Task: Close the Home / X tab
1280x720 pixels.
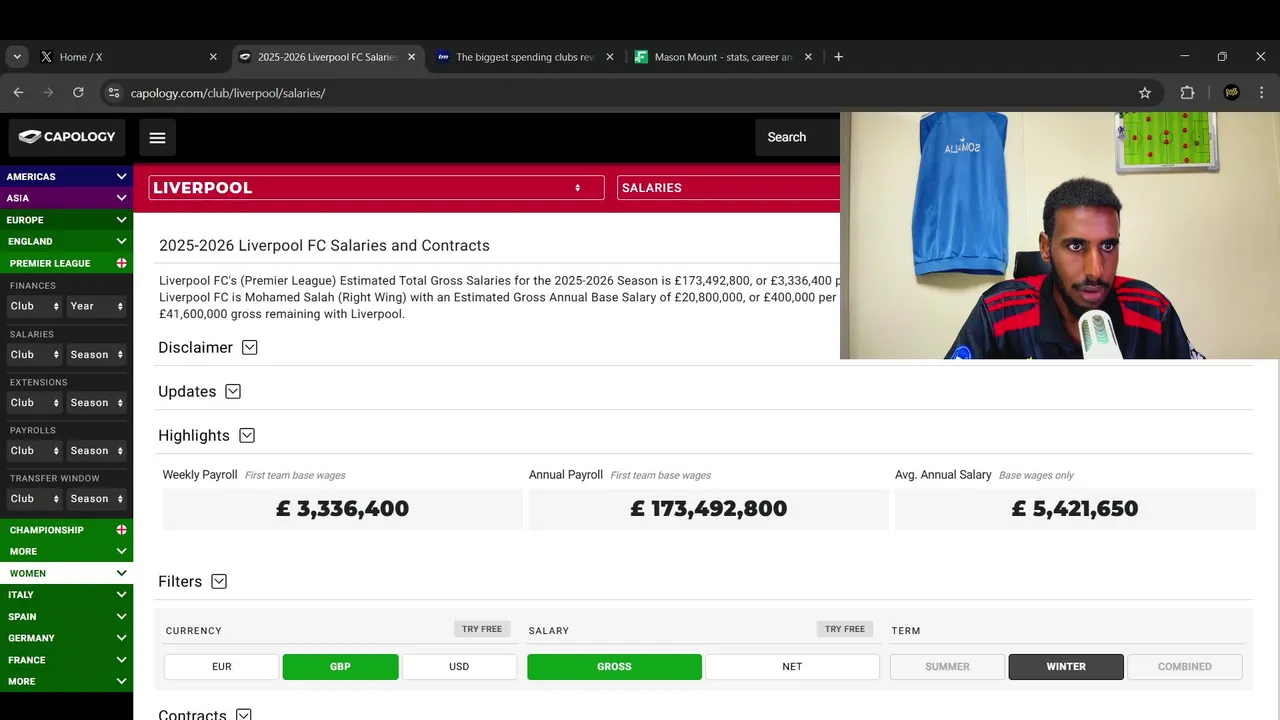Action: coord(213,57)
